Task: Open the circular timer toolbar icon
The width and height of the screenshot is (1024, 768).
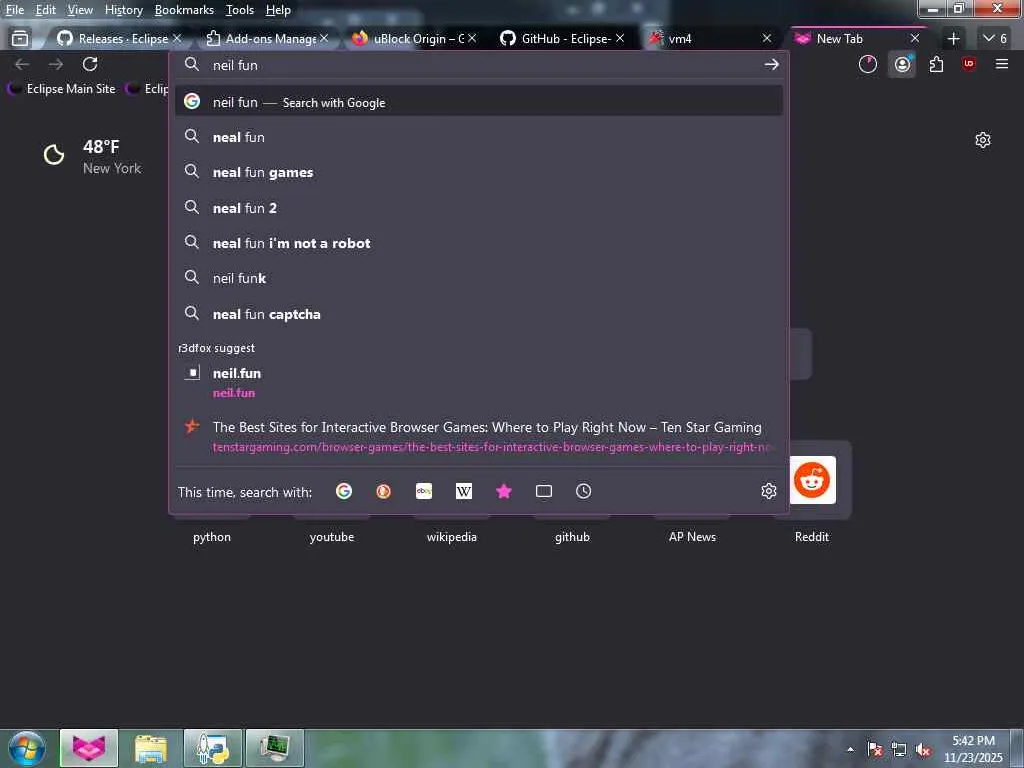Action: click(868, 64)
